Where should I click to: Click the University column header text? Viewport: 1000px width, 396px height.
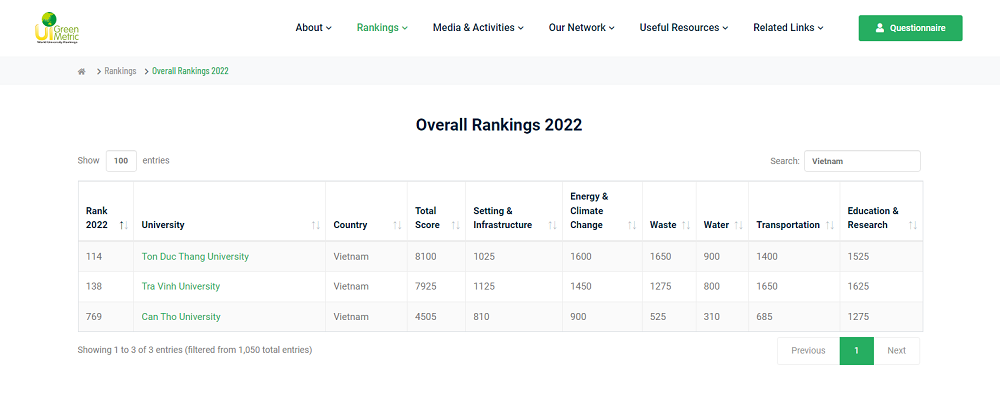coord(163,224)
